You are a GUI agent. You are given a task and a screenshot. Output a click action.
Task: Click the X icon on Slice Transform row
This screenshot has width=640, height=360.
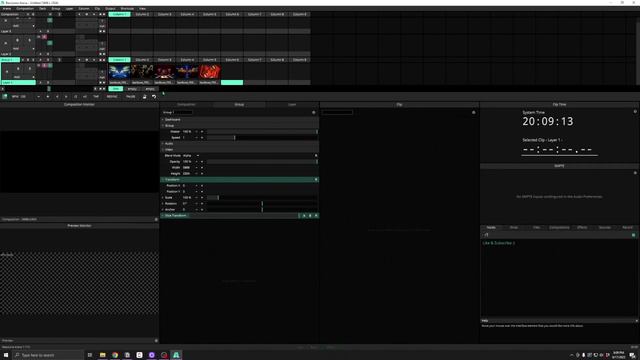316,216
